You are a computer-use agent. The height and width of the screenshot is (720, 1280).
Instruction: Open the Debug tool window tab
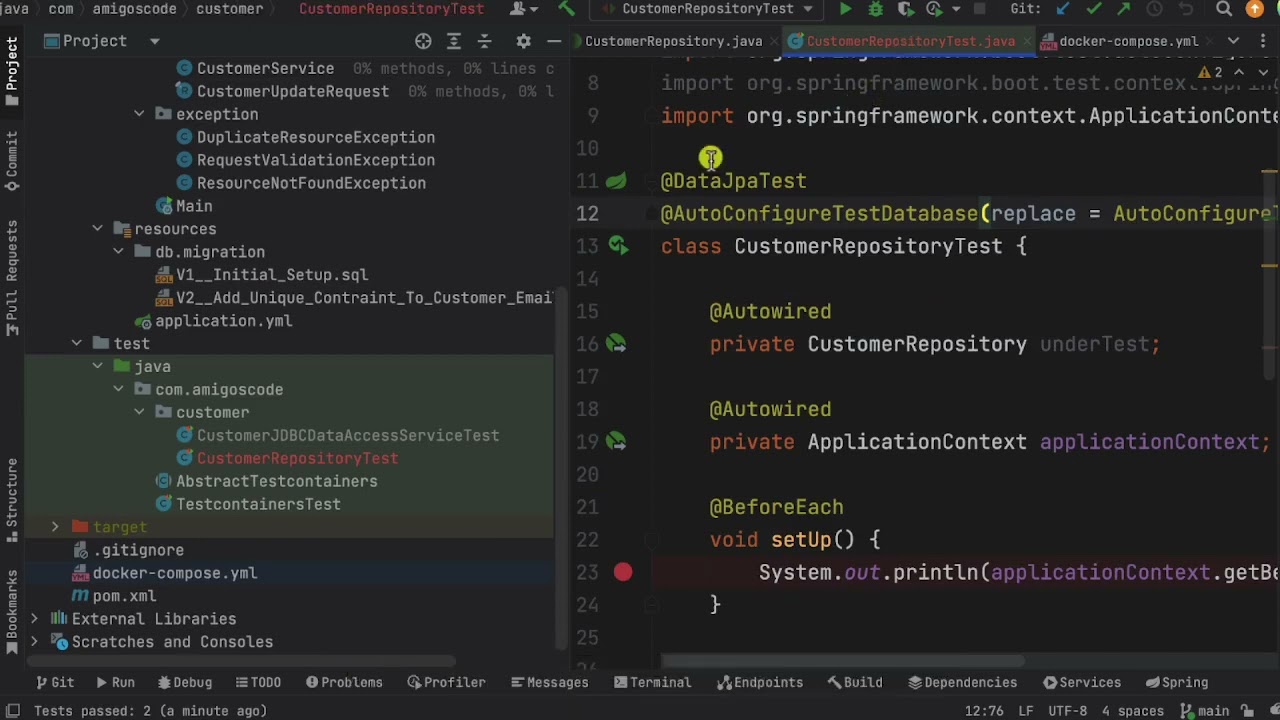pyautogui.click(x=184, y=682)
